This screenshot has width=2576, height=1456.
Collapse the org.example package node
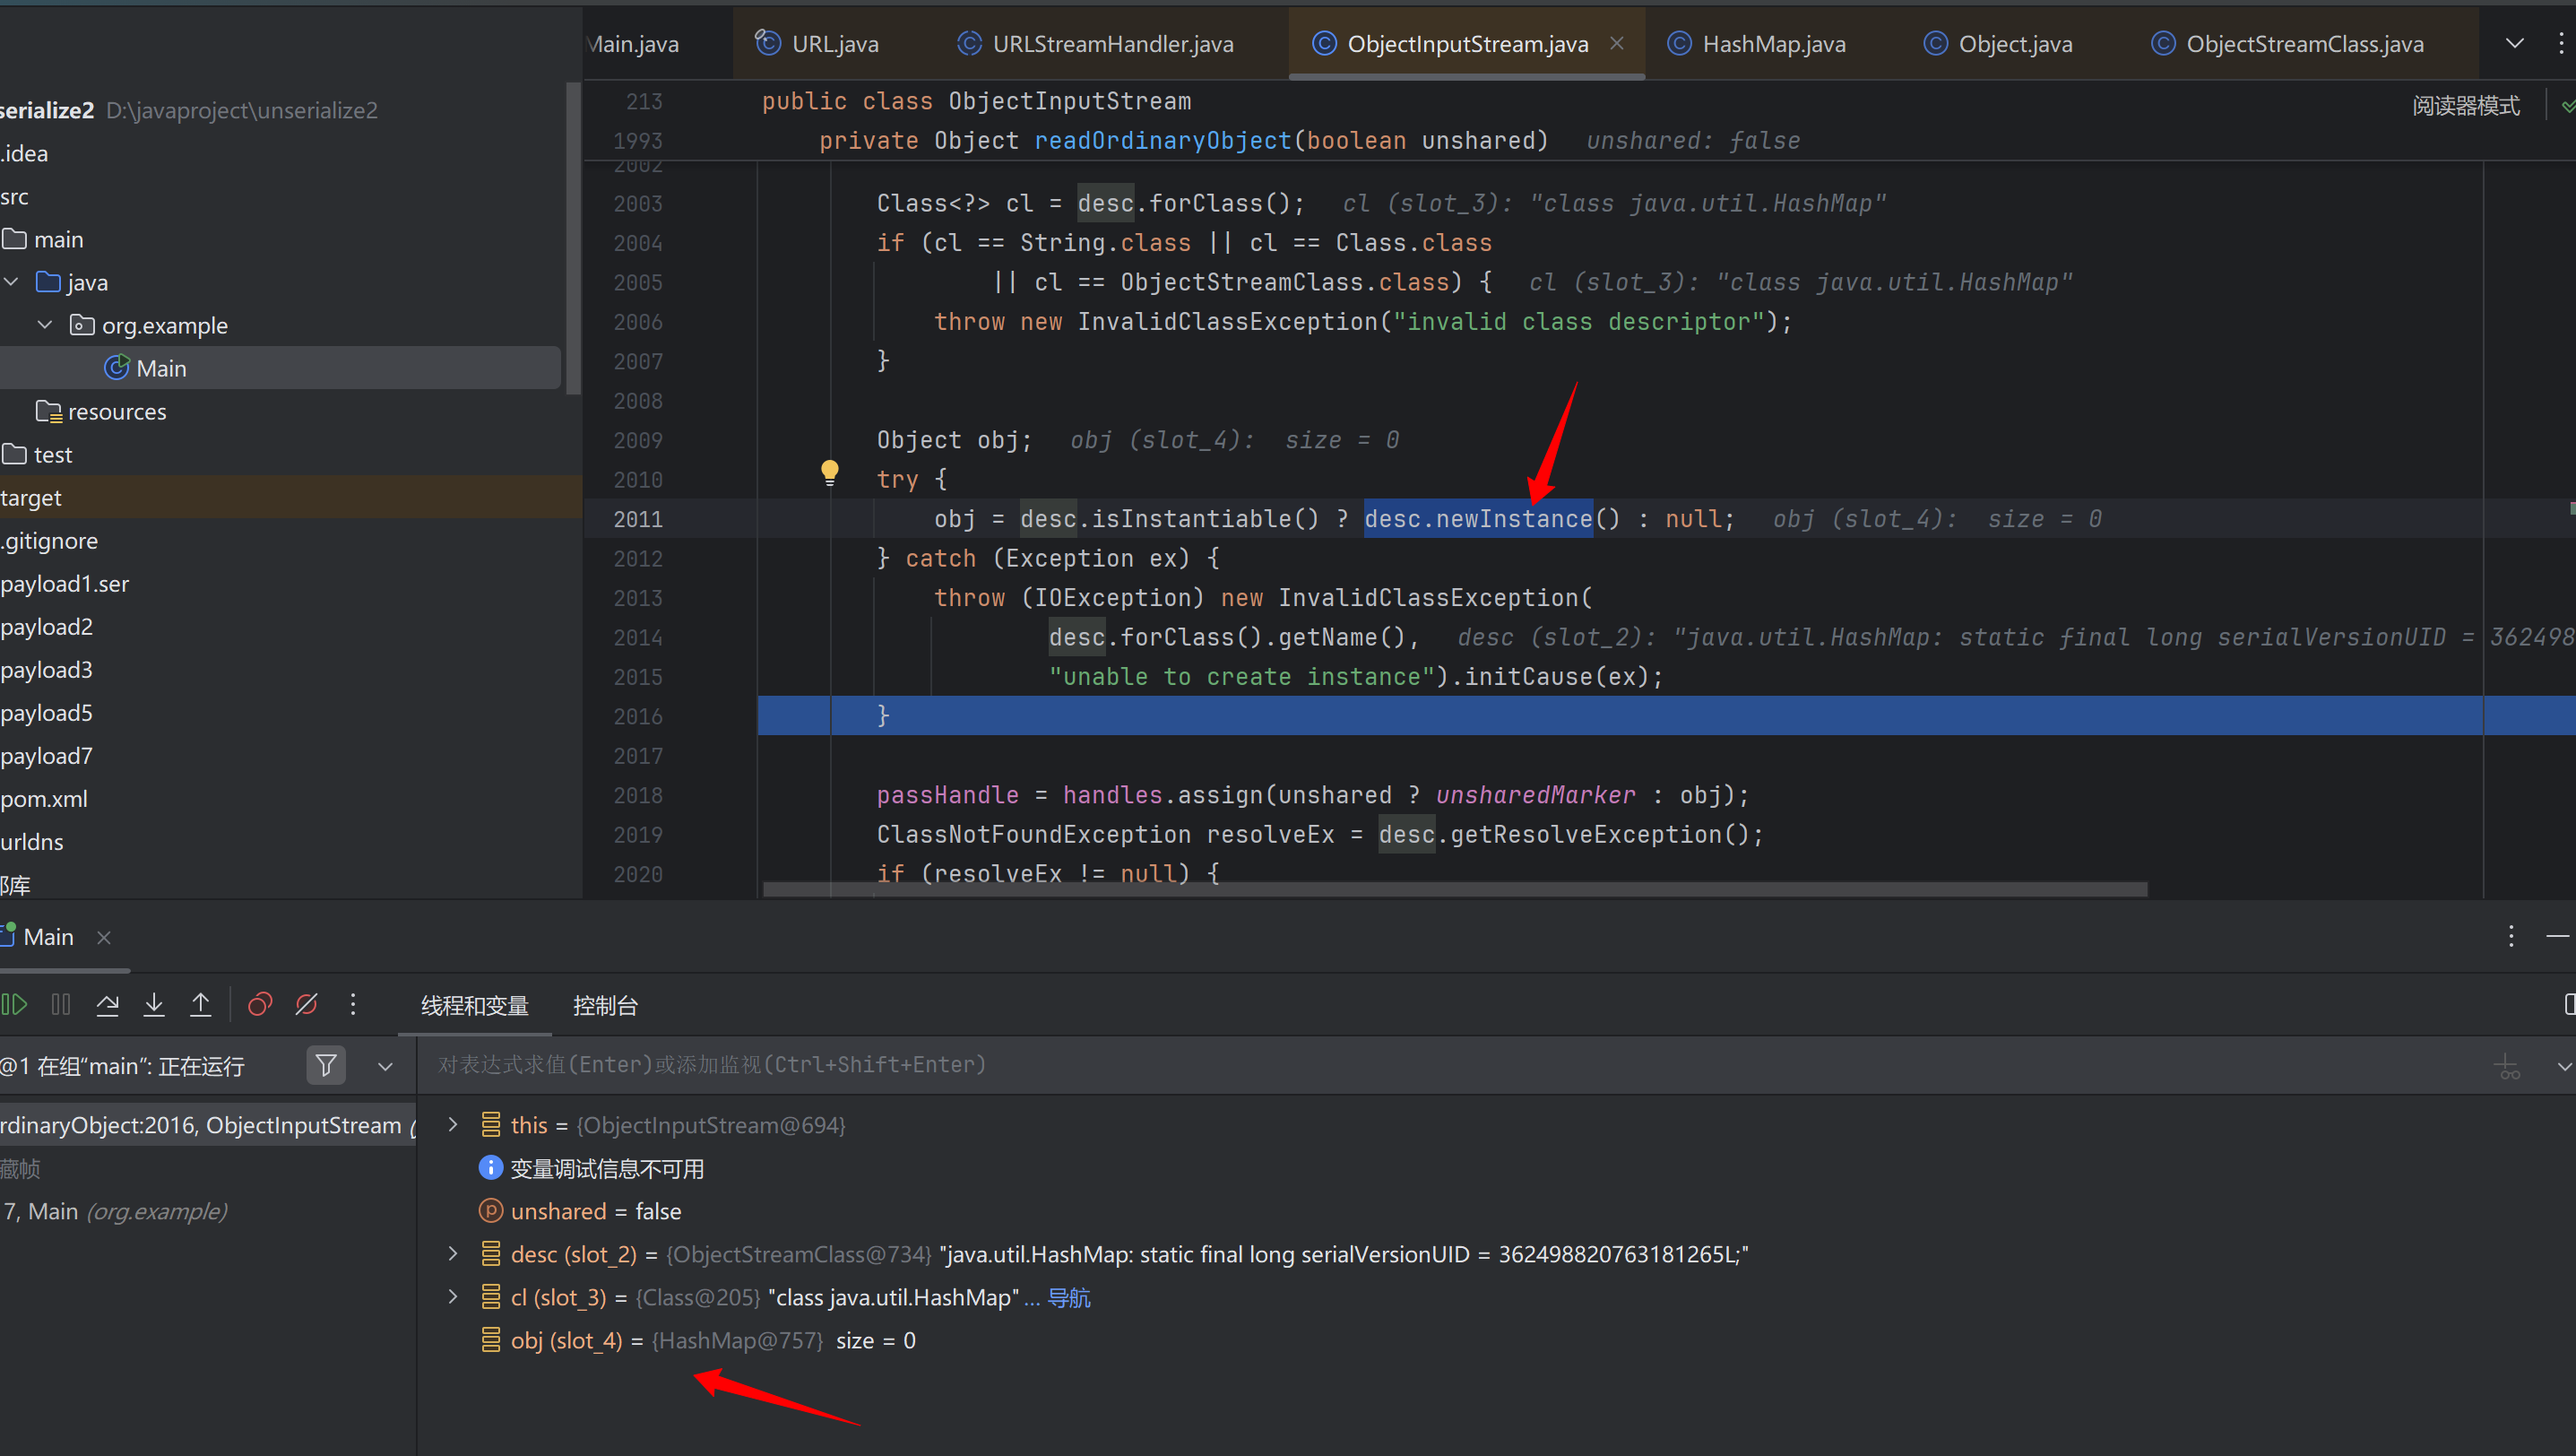[45, 325]
